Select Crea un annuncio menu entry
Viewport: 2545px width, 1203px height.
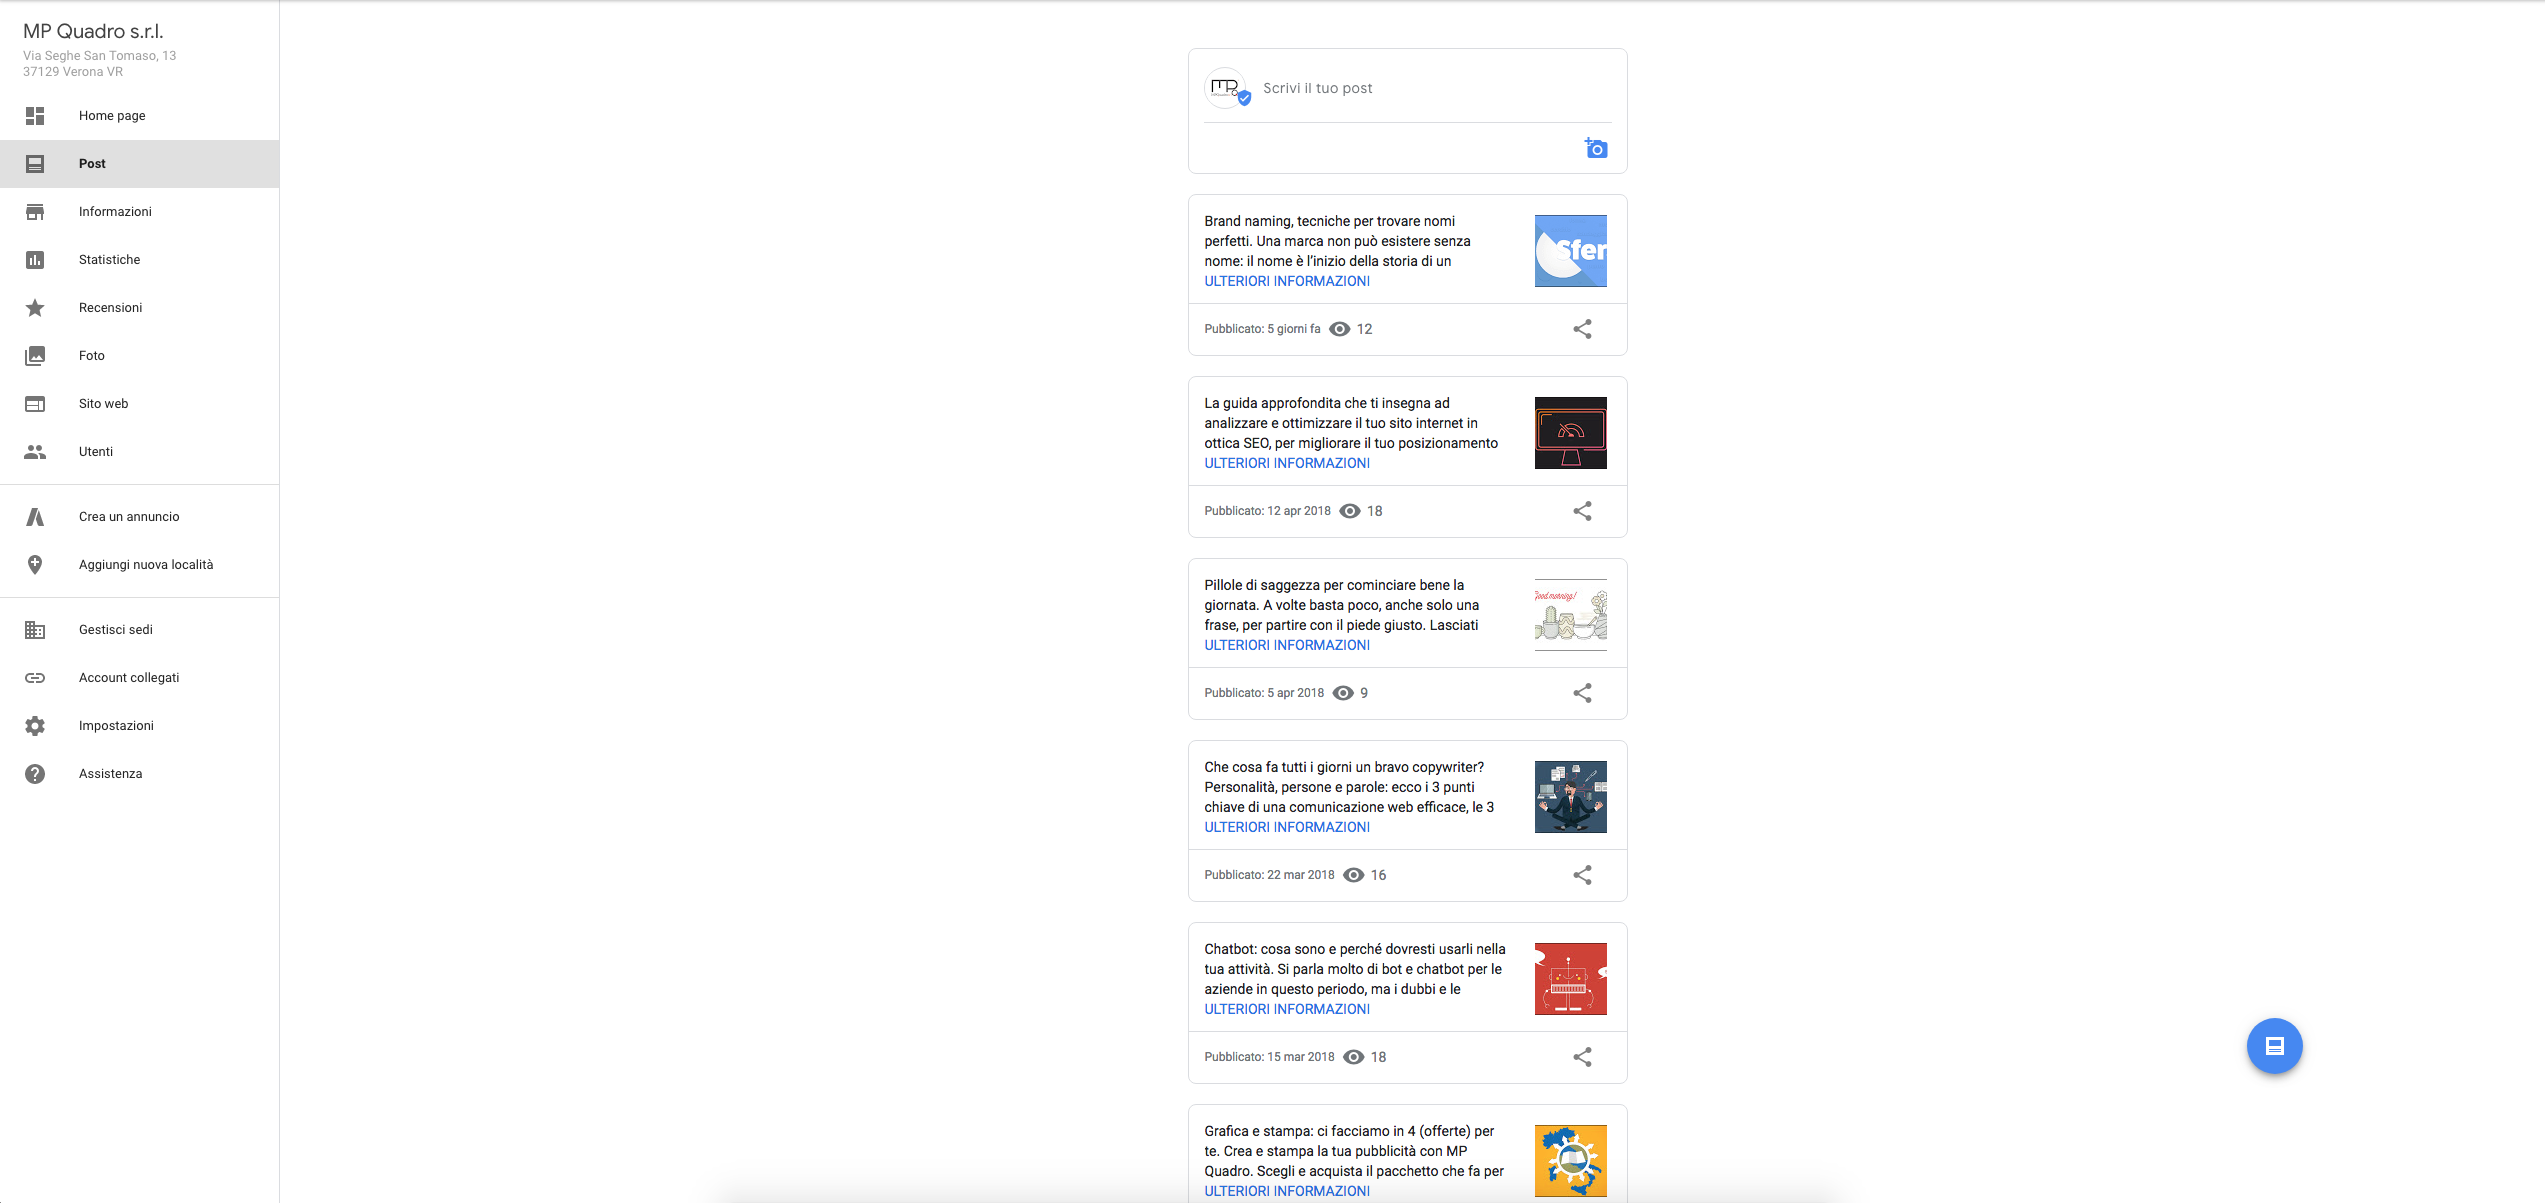tap(140, 517)
